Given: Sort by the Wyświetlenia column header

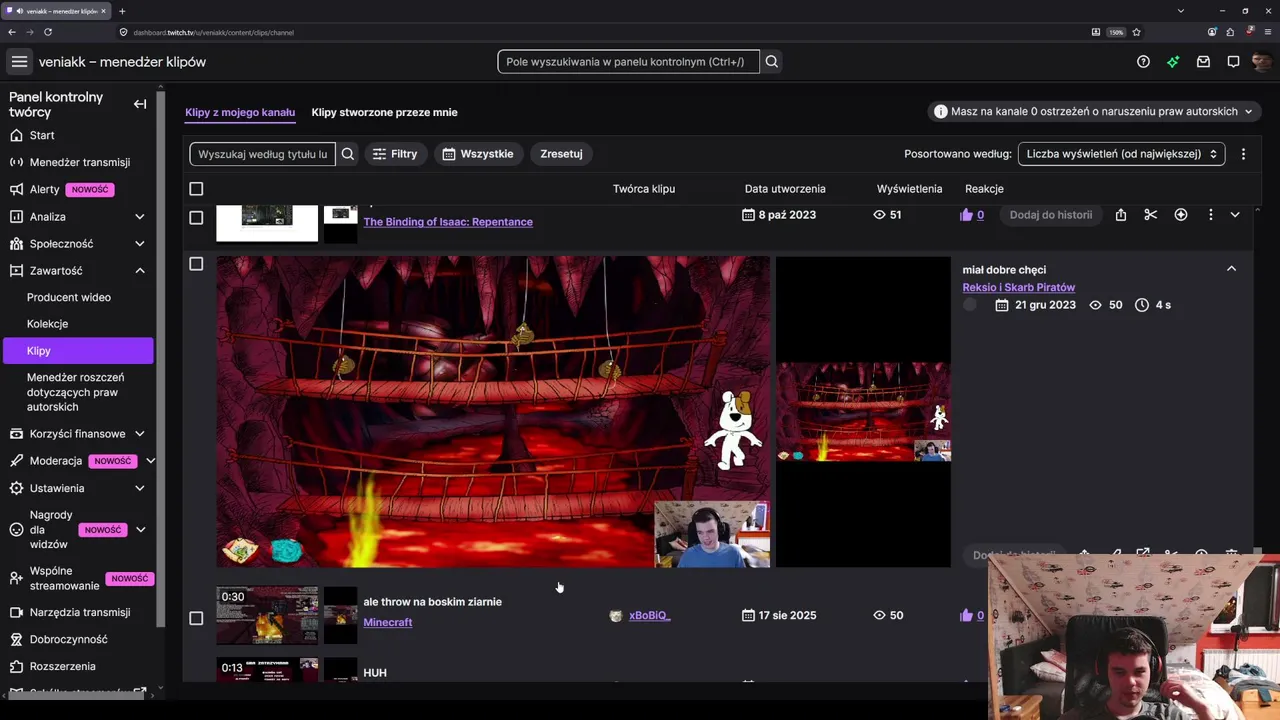Looking at the screenshot, I should pyautogui.click(x=909, y=189).
